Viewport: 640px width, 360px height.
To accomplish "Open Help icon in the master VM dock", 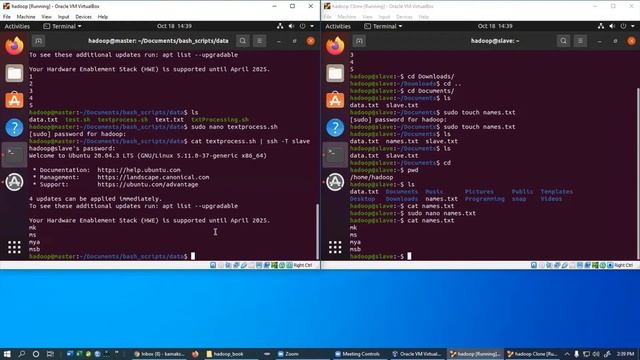I will 14,127.
